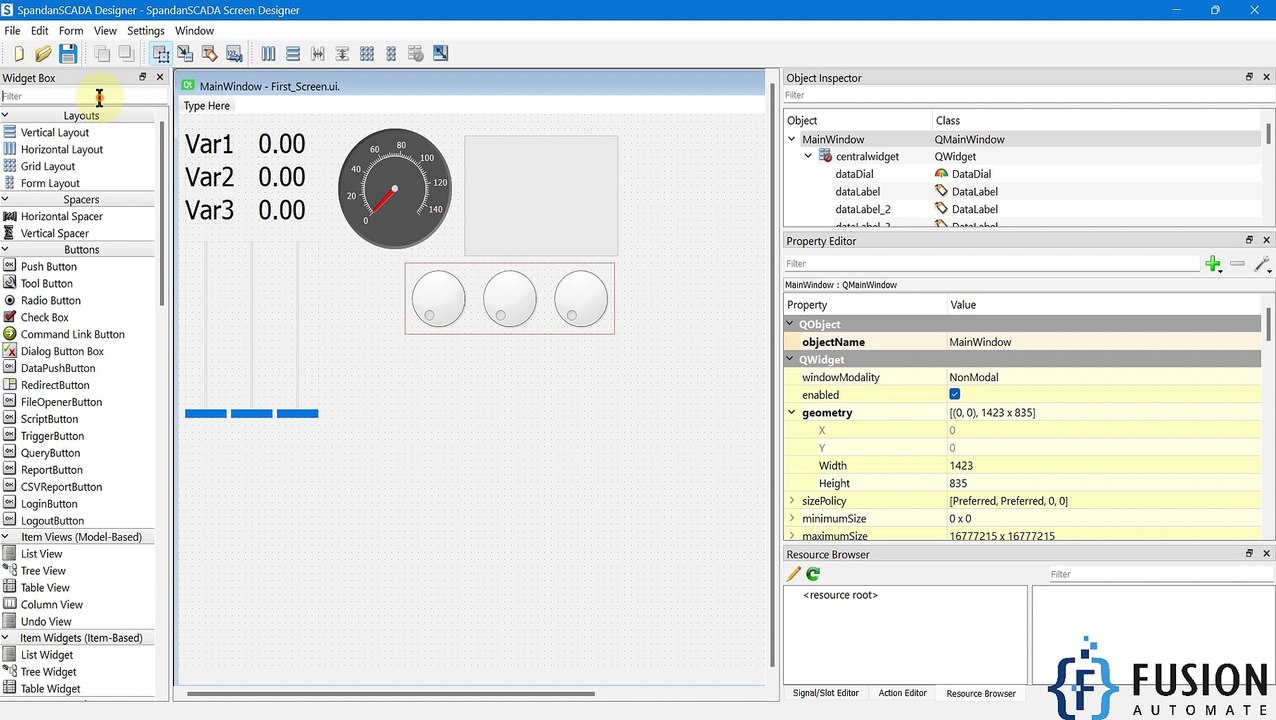Open the Property Editor wrench options
1276x720 pixels.
click(x=1262, y=264)
